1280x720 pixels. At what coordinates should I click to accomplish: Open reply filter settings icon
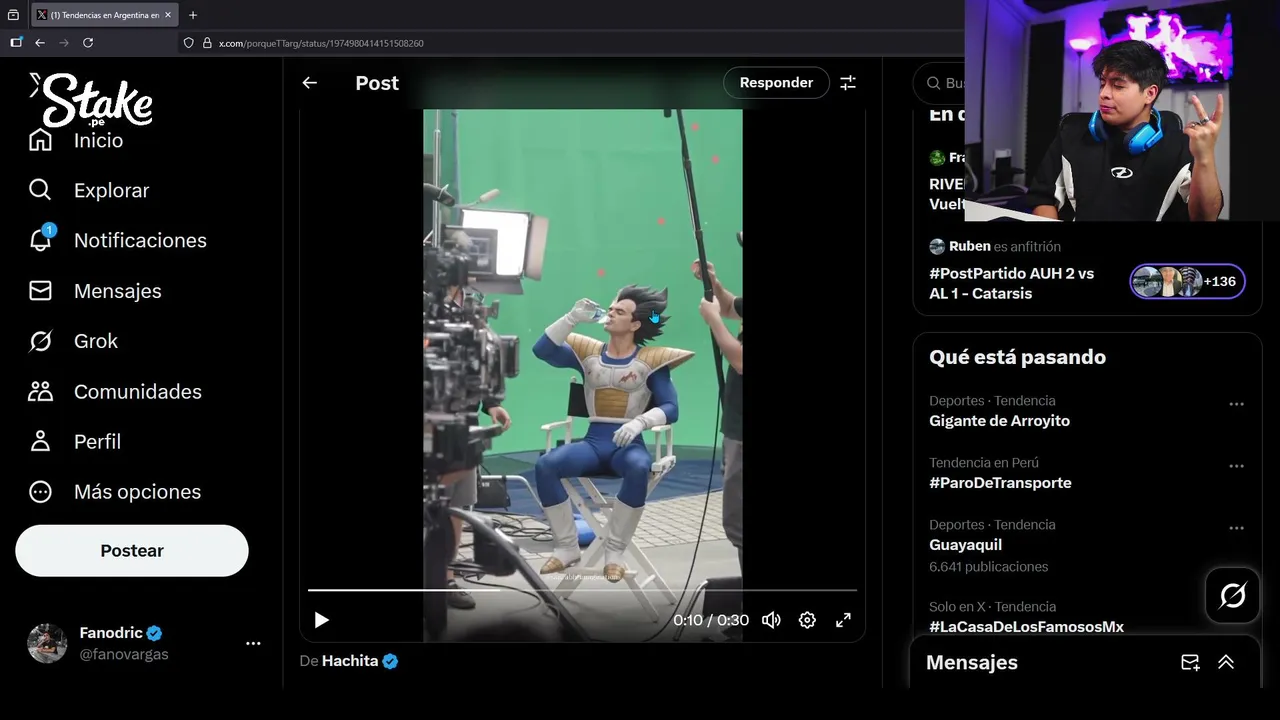pos(848,83)
